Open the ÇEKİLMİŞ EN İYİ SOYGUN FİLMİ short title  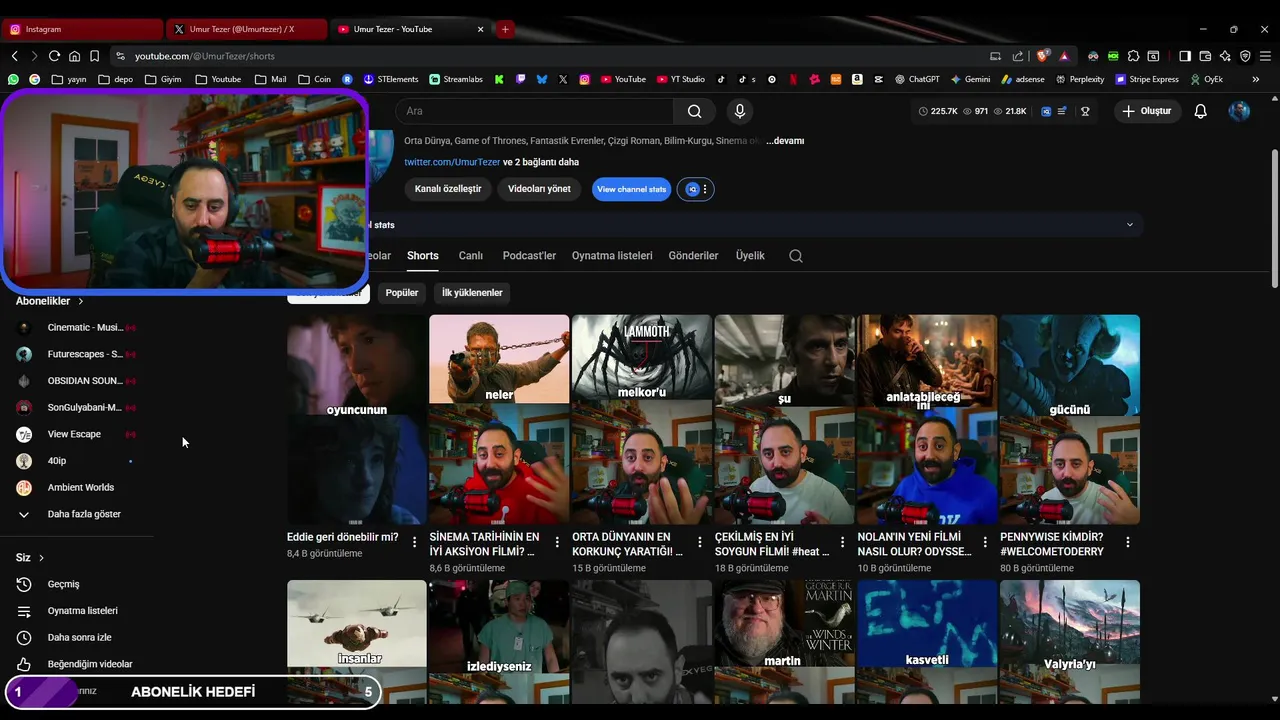pyautogui.click(x=772, y=544)
